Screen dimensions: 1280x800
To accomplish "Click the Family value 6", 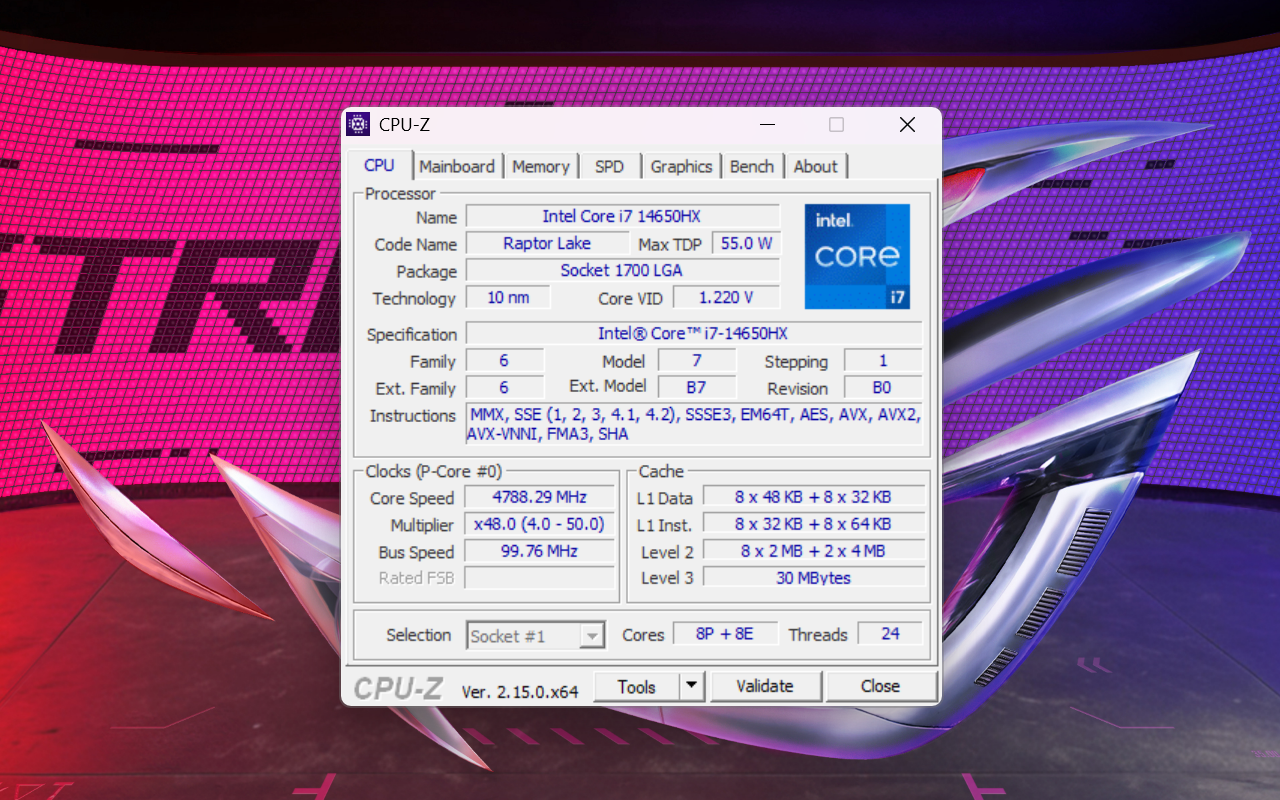I will (504, 360).
